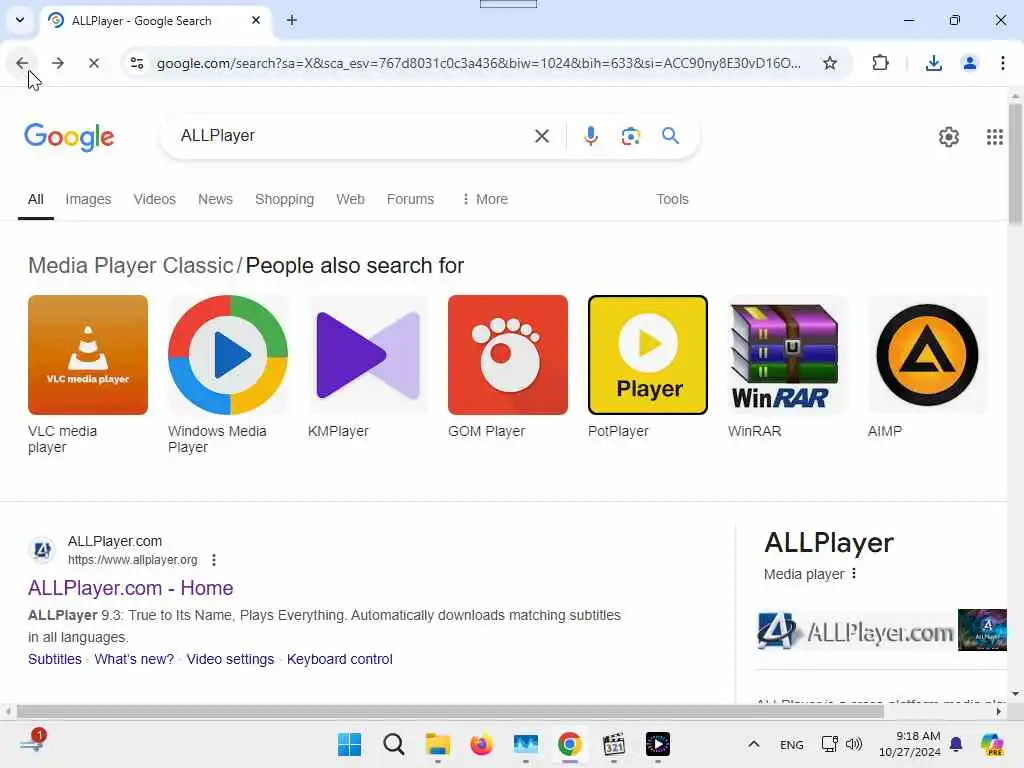Open the KMPlayer thumbnail

point(368,355)
